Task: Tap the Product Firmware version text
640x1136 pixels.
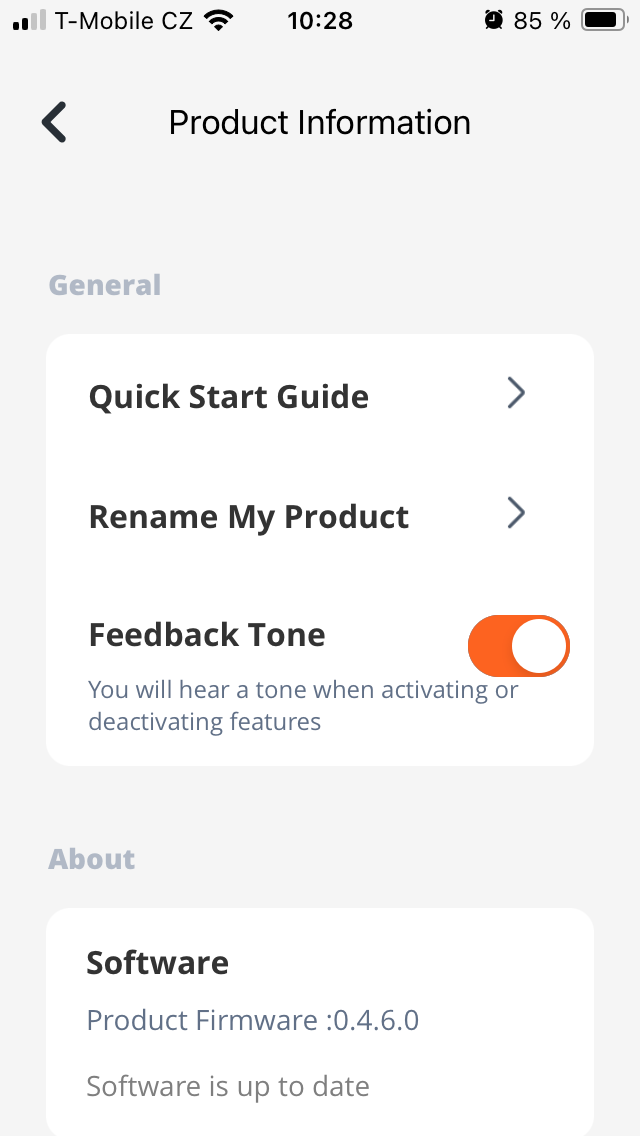Action: (253, 1020)
